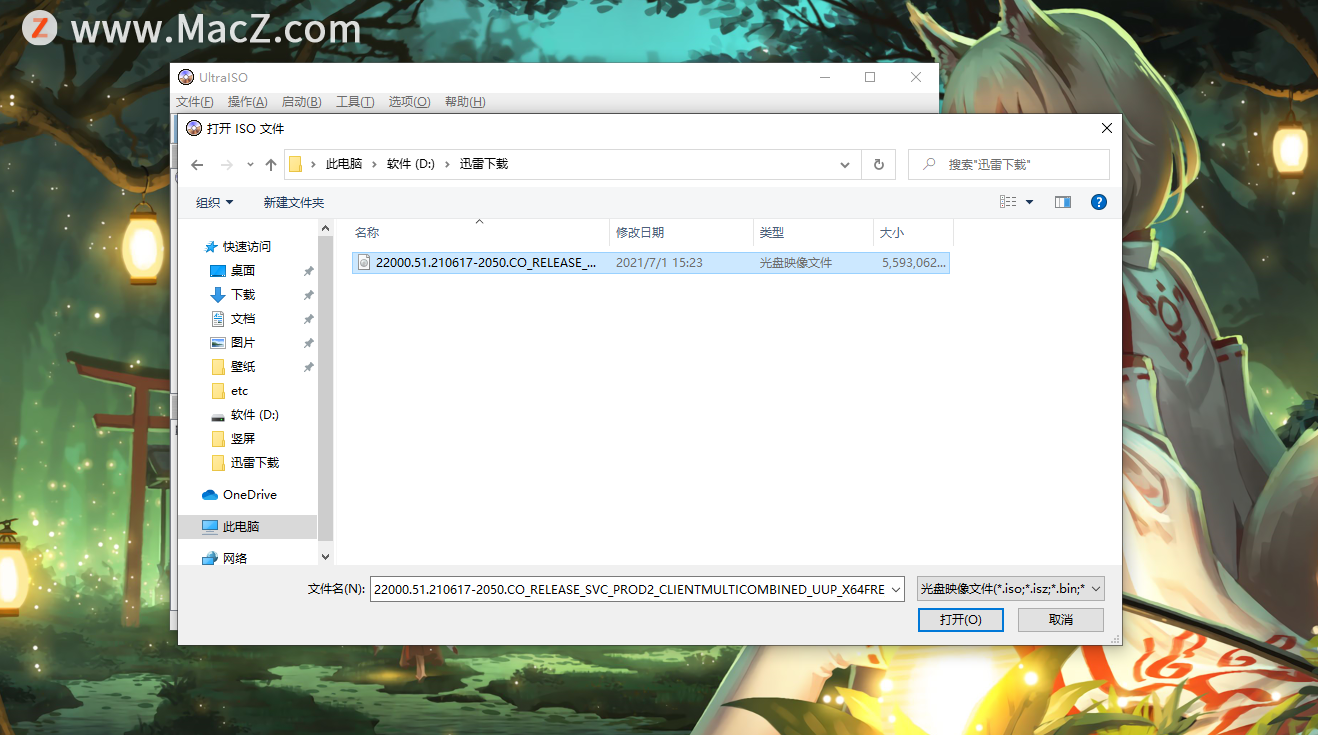1318x735 pixels.
Task: Open the 工具(T) menu in UltraISO
Action: tap(355, 102)
